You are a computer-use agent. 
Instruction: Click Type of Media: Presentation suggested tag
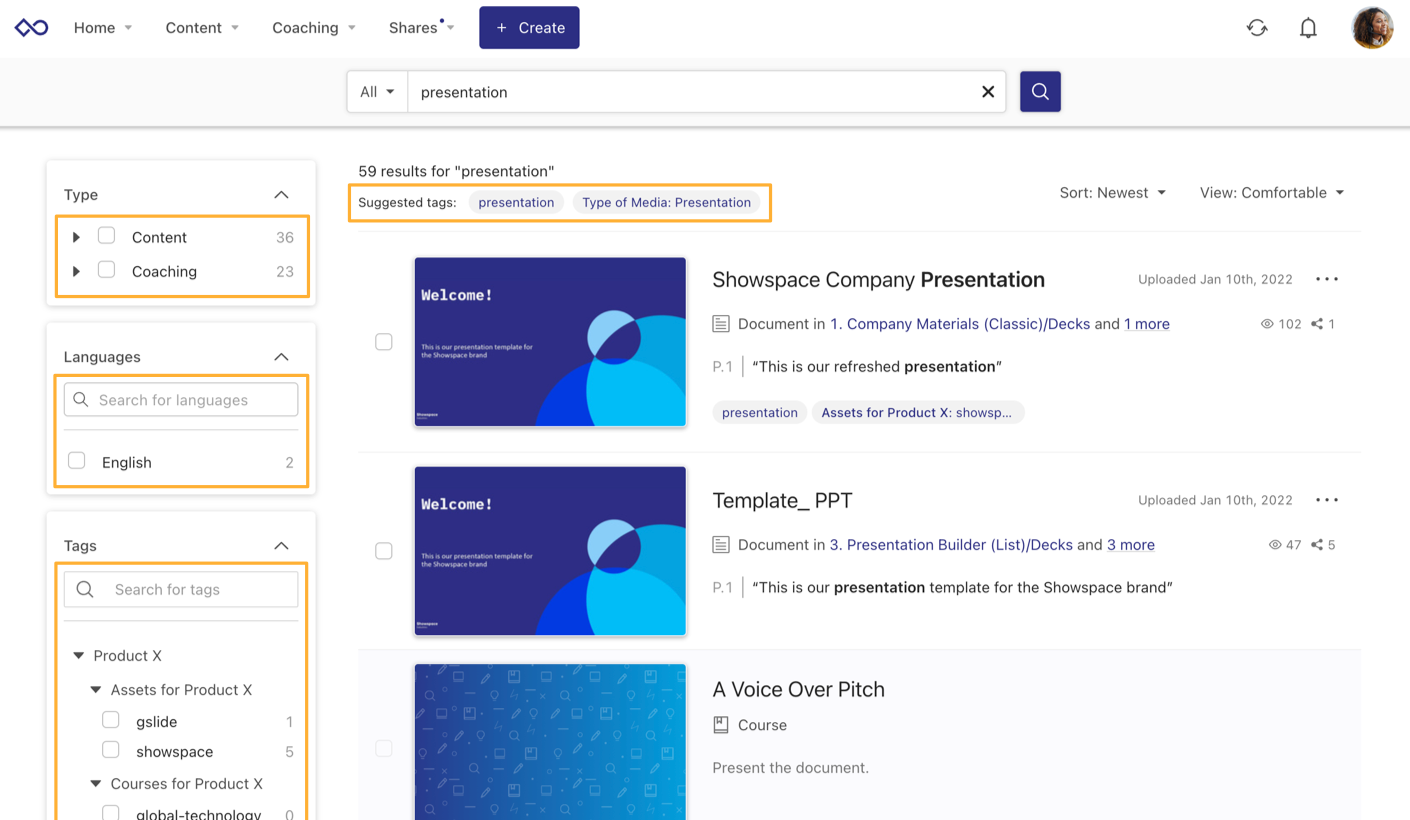tap(666, 202)
